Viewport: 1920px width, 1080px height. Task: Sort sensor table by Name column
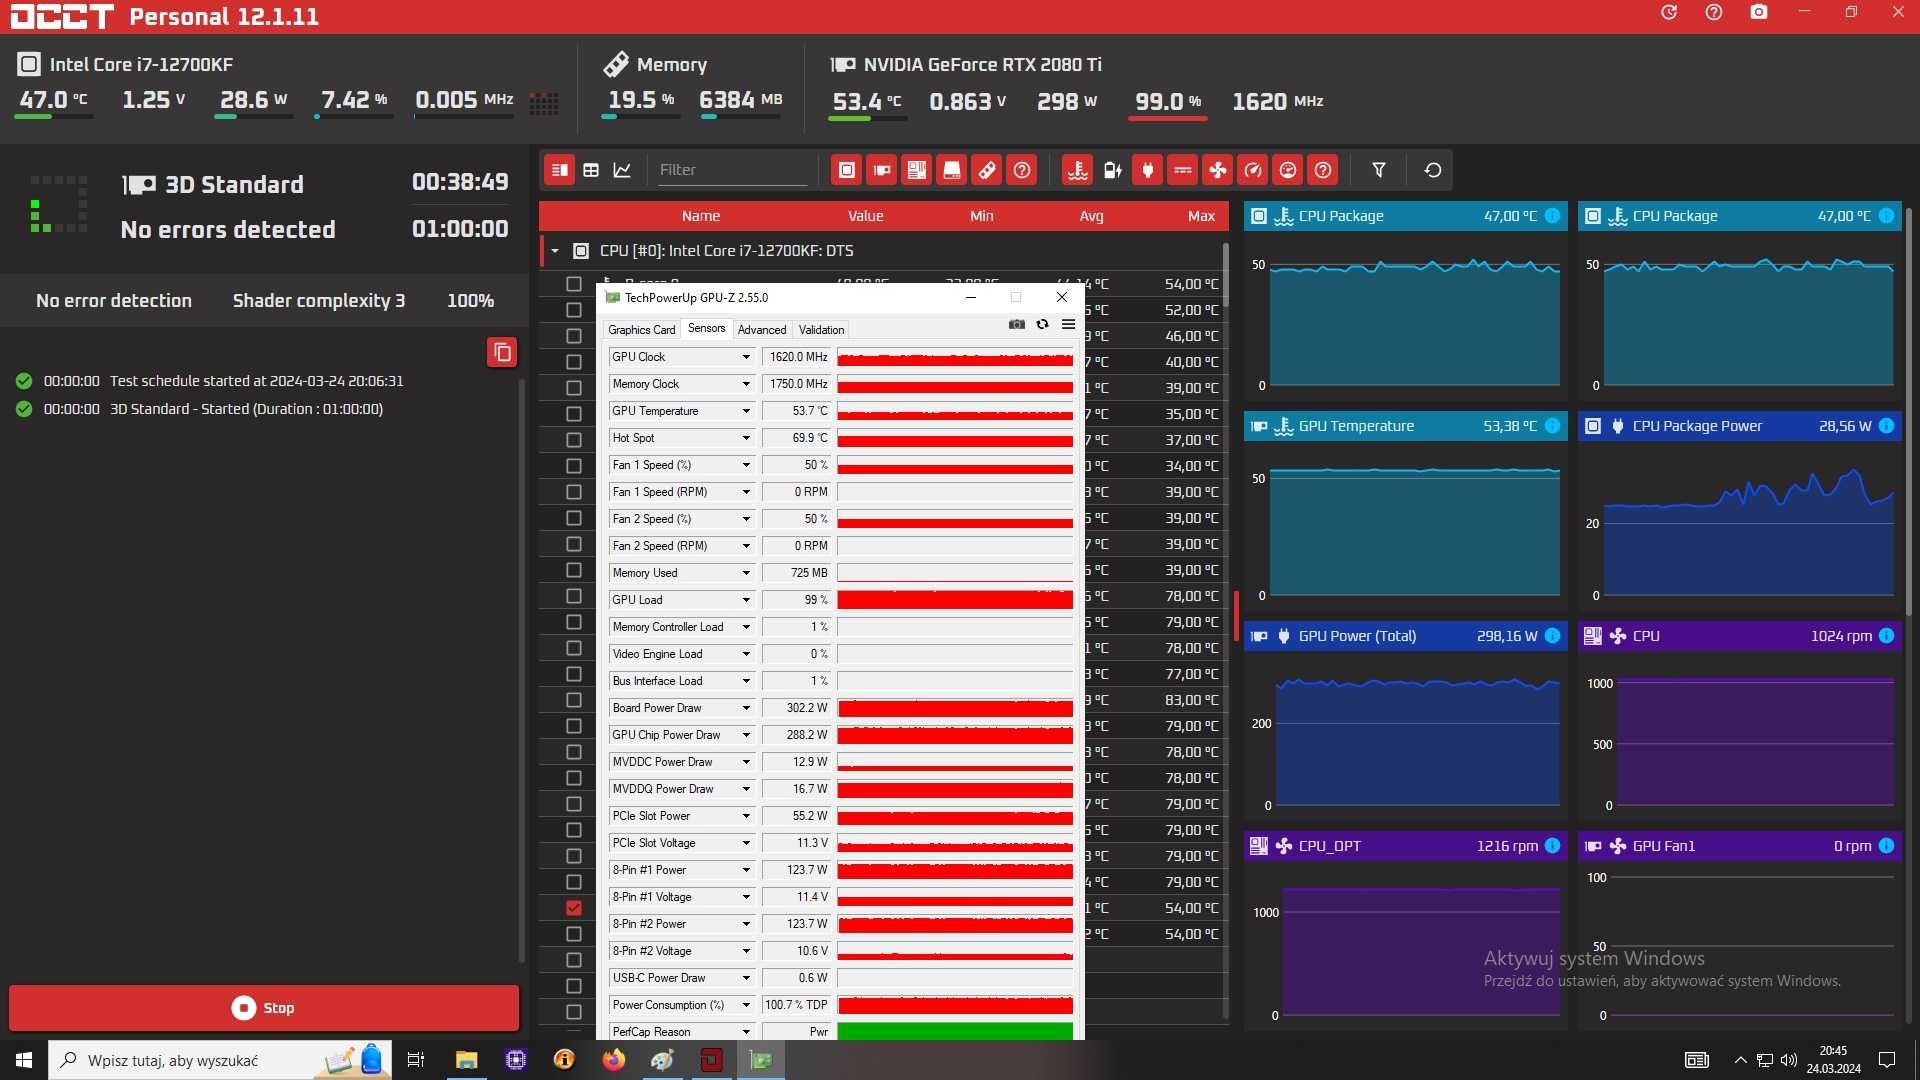point(701,216)
